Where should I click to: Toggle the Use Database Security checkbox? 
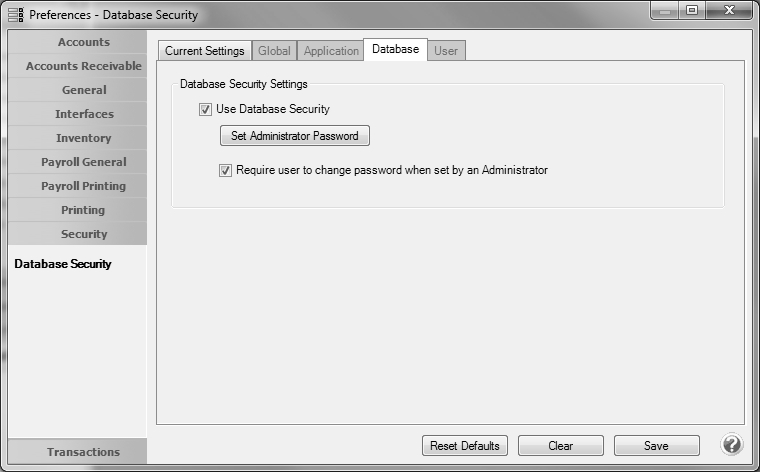[206, 109]
